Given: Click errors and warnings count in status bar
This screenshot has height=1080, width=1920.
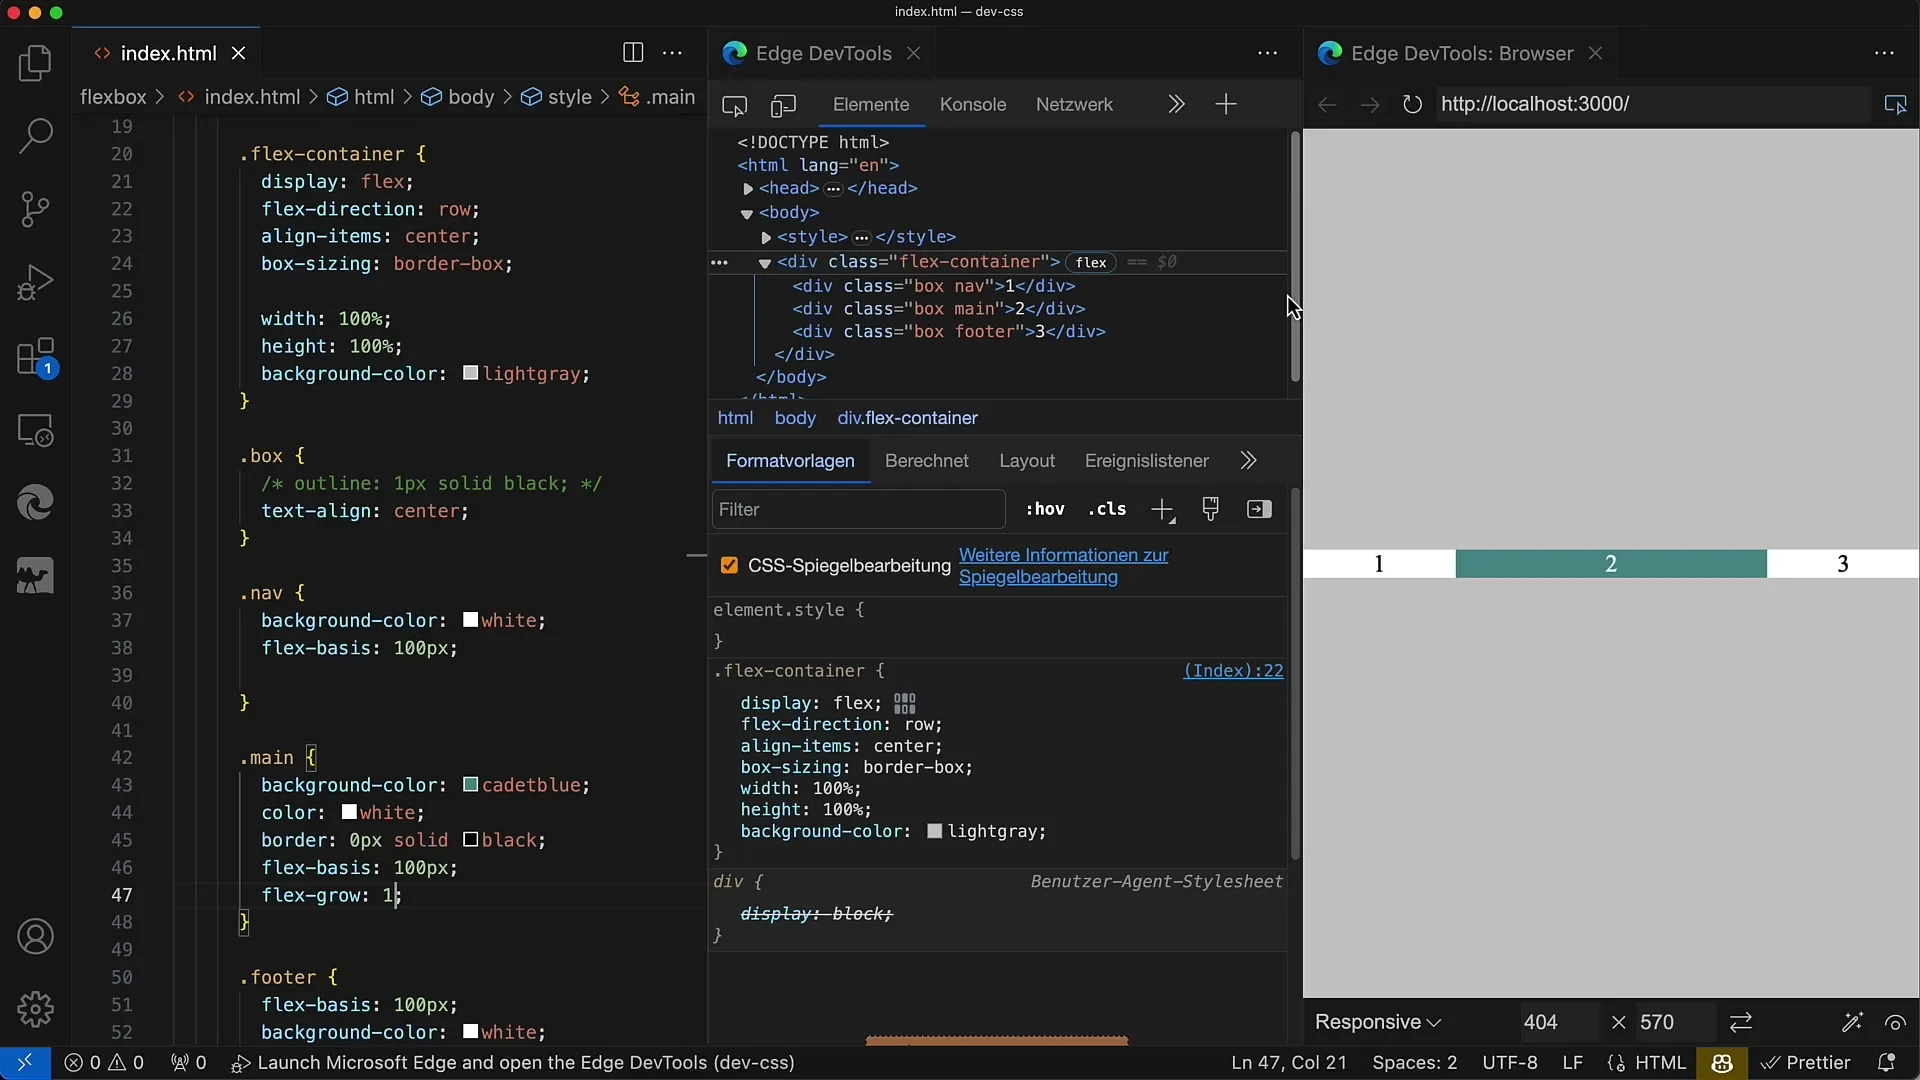Looking at the screenshot, I should pos(104,1063).
